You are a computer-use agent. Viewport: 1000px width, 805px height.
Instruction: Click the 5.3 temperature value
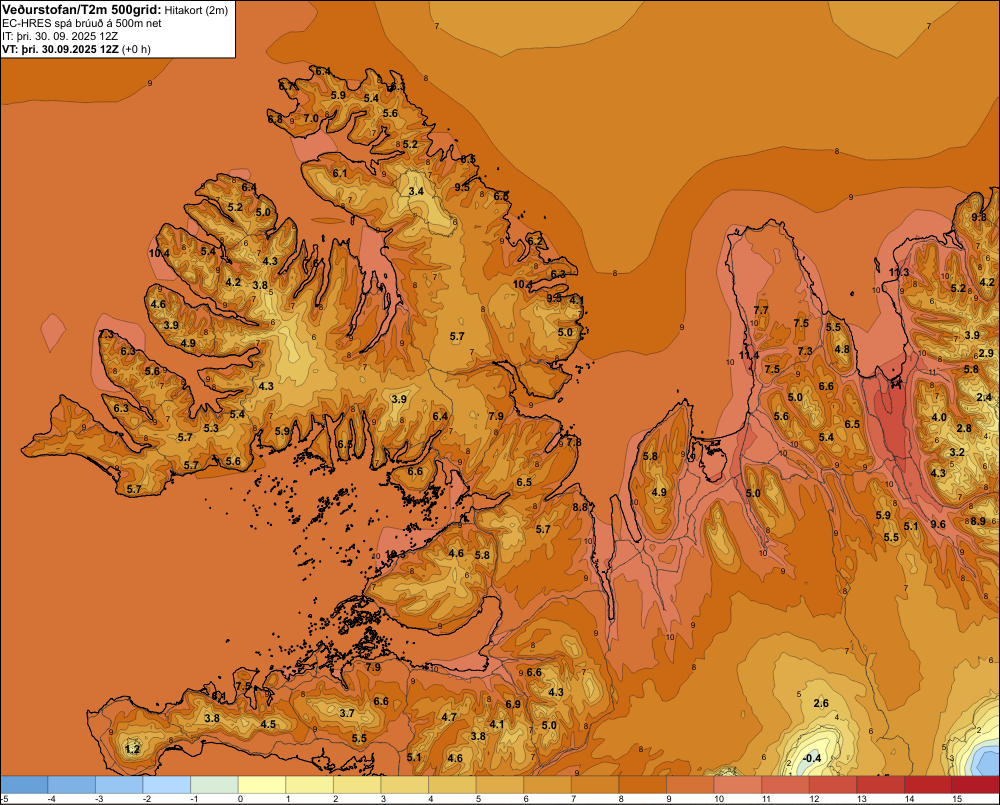click(211, 428)
